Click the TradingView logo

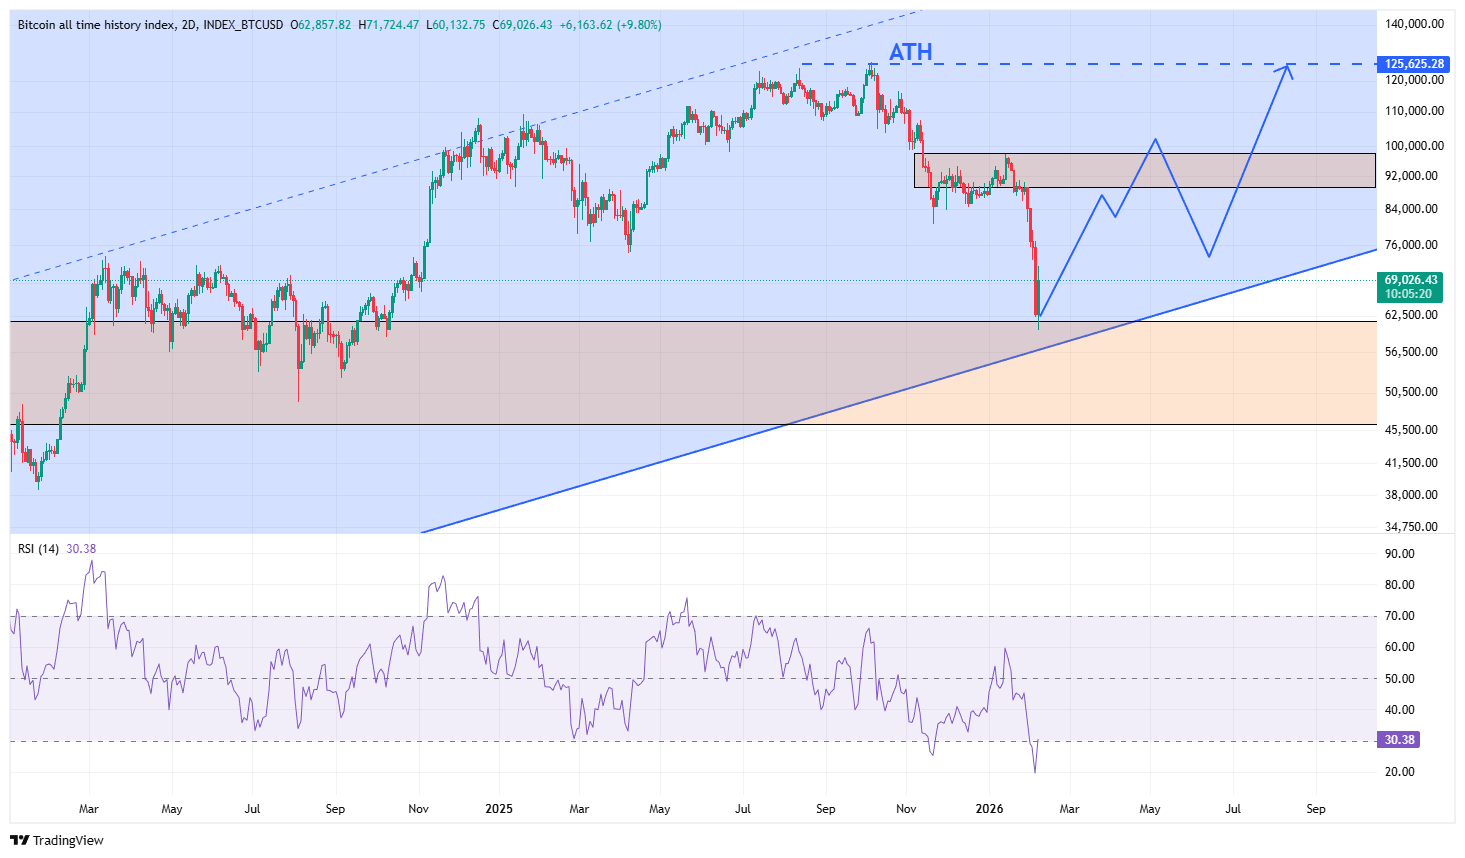point(57,840)
